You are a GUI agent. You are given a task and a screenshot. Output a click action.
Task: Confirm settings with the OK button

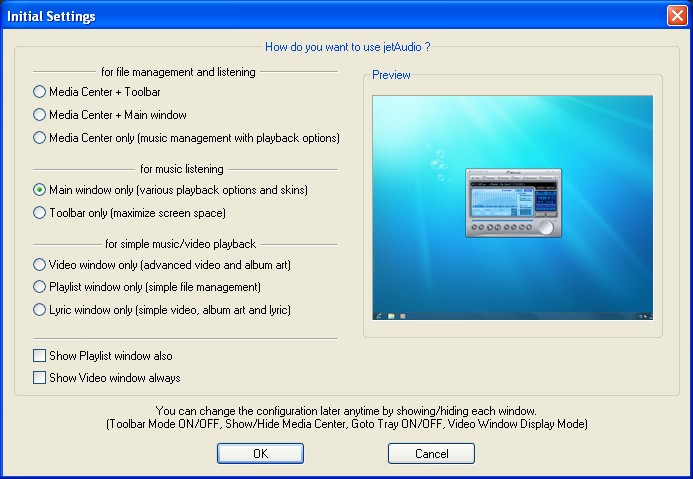pos(260,454)
